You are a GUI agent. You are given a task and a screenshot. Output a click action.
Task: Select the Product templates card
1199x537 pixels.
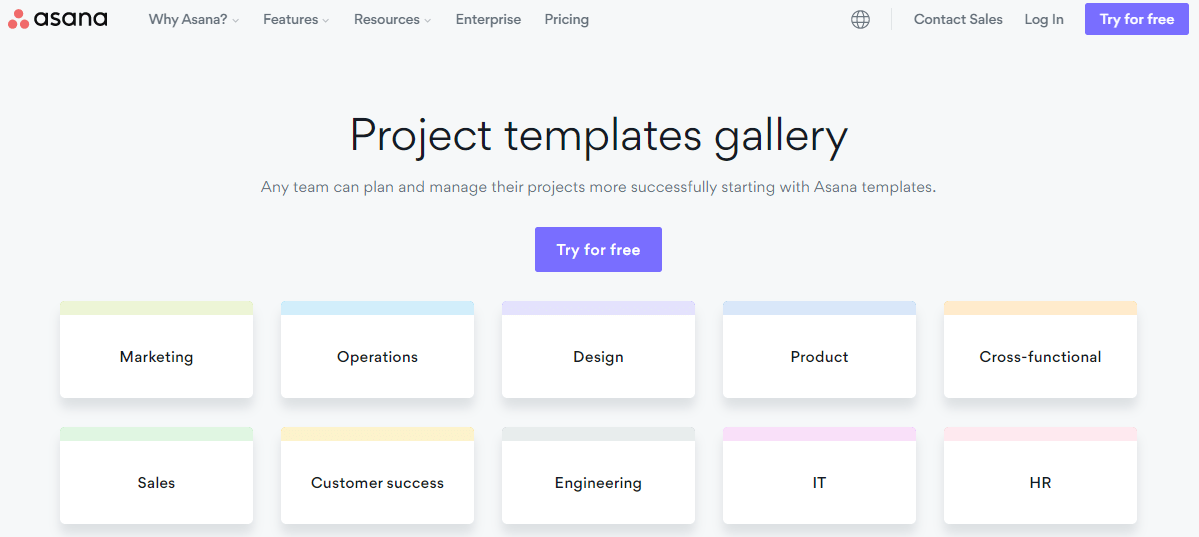coord(819,350)
